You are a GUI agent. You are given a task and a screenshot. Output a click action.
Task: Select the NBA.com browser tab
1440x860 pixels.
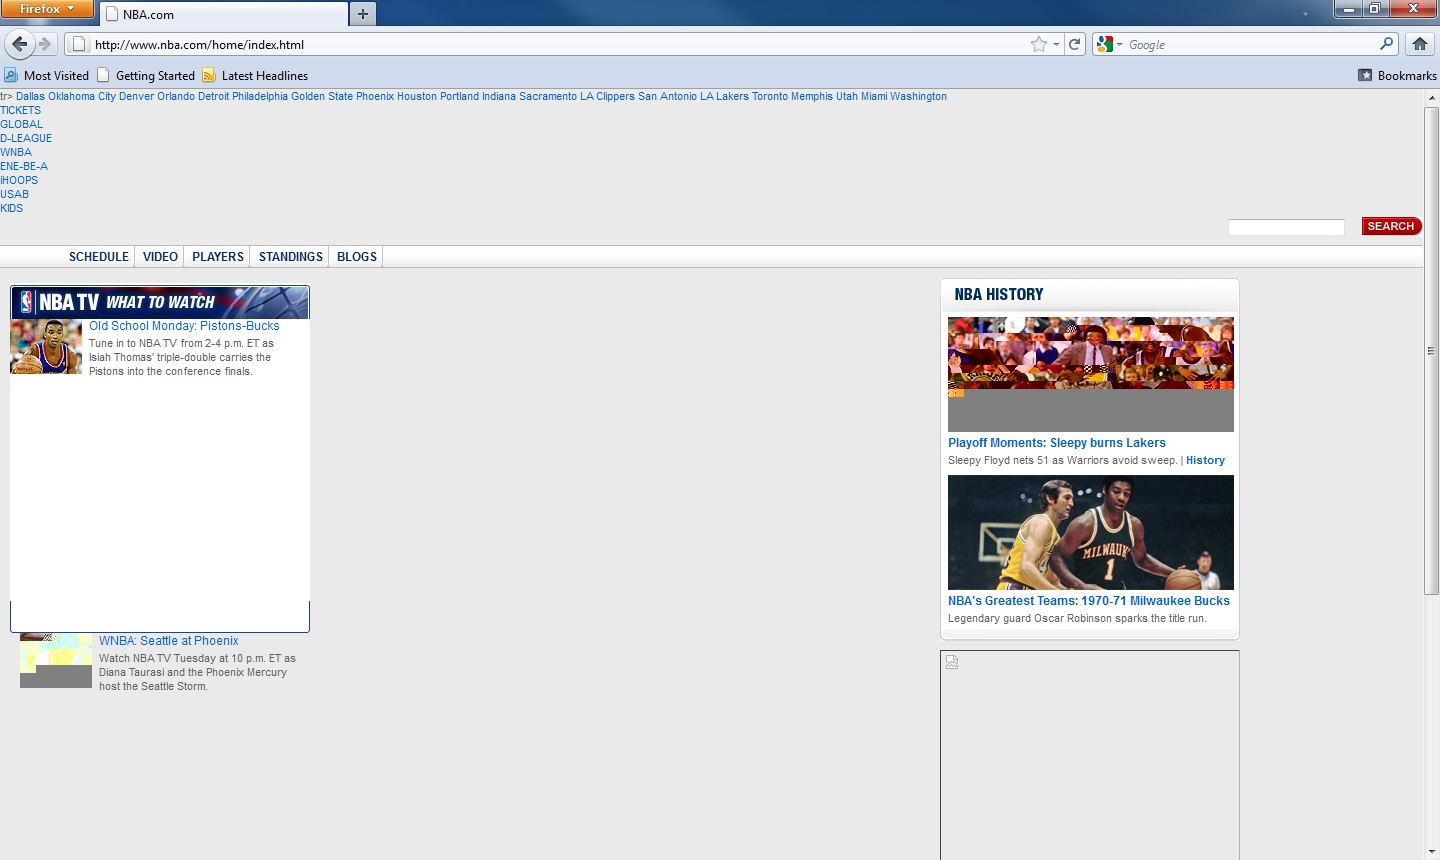[224, 14]
